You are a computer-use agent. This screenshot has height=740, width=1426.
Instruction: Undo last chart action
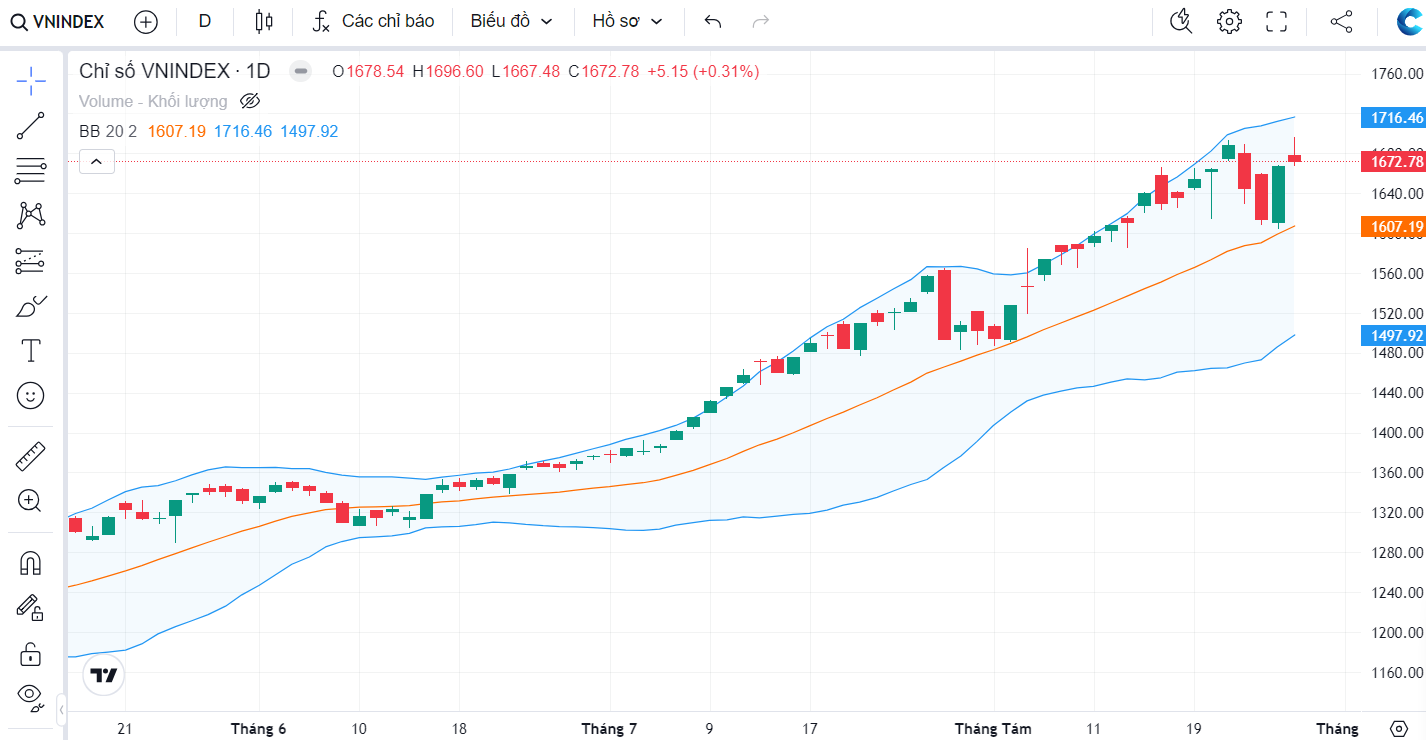pos(713,22)
